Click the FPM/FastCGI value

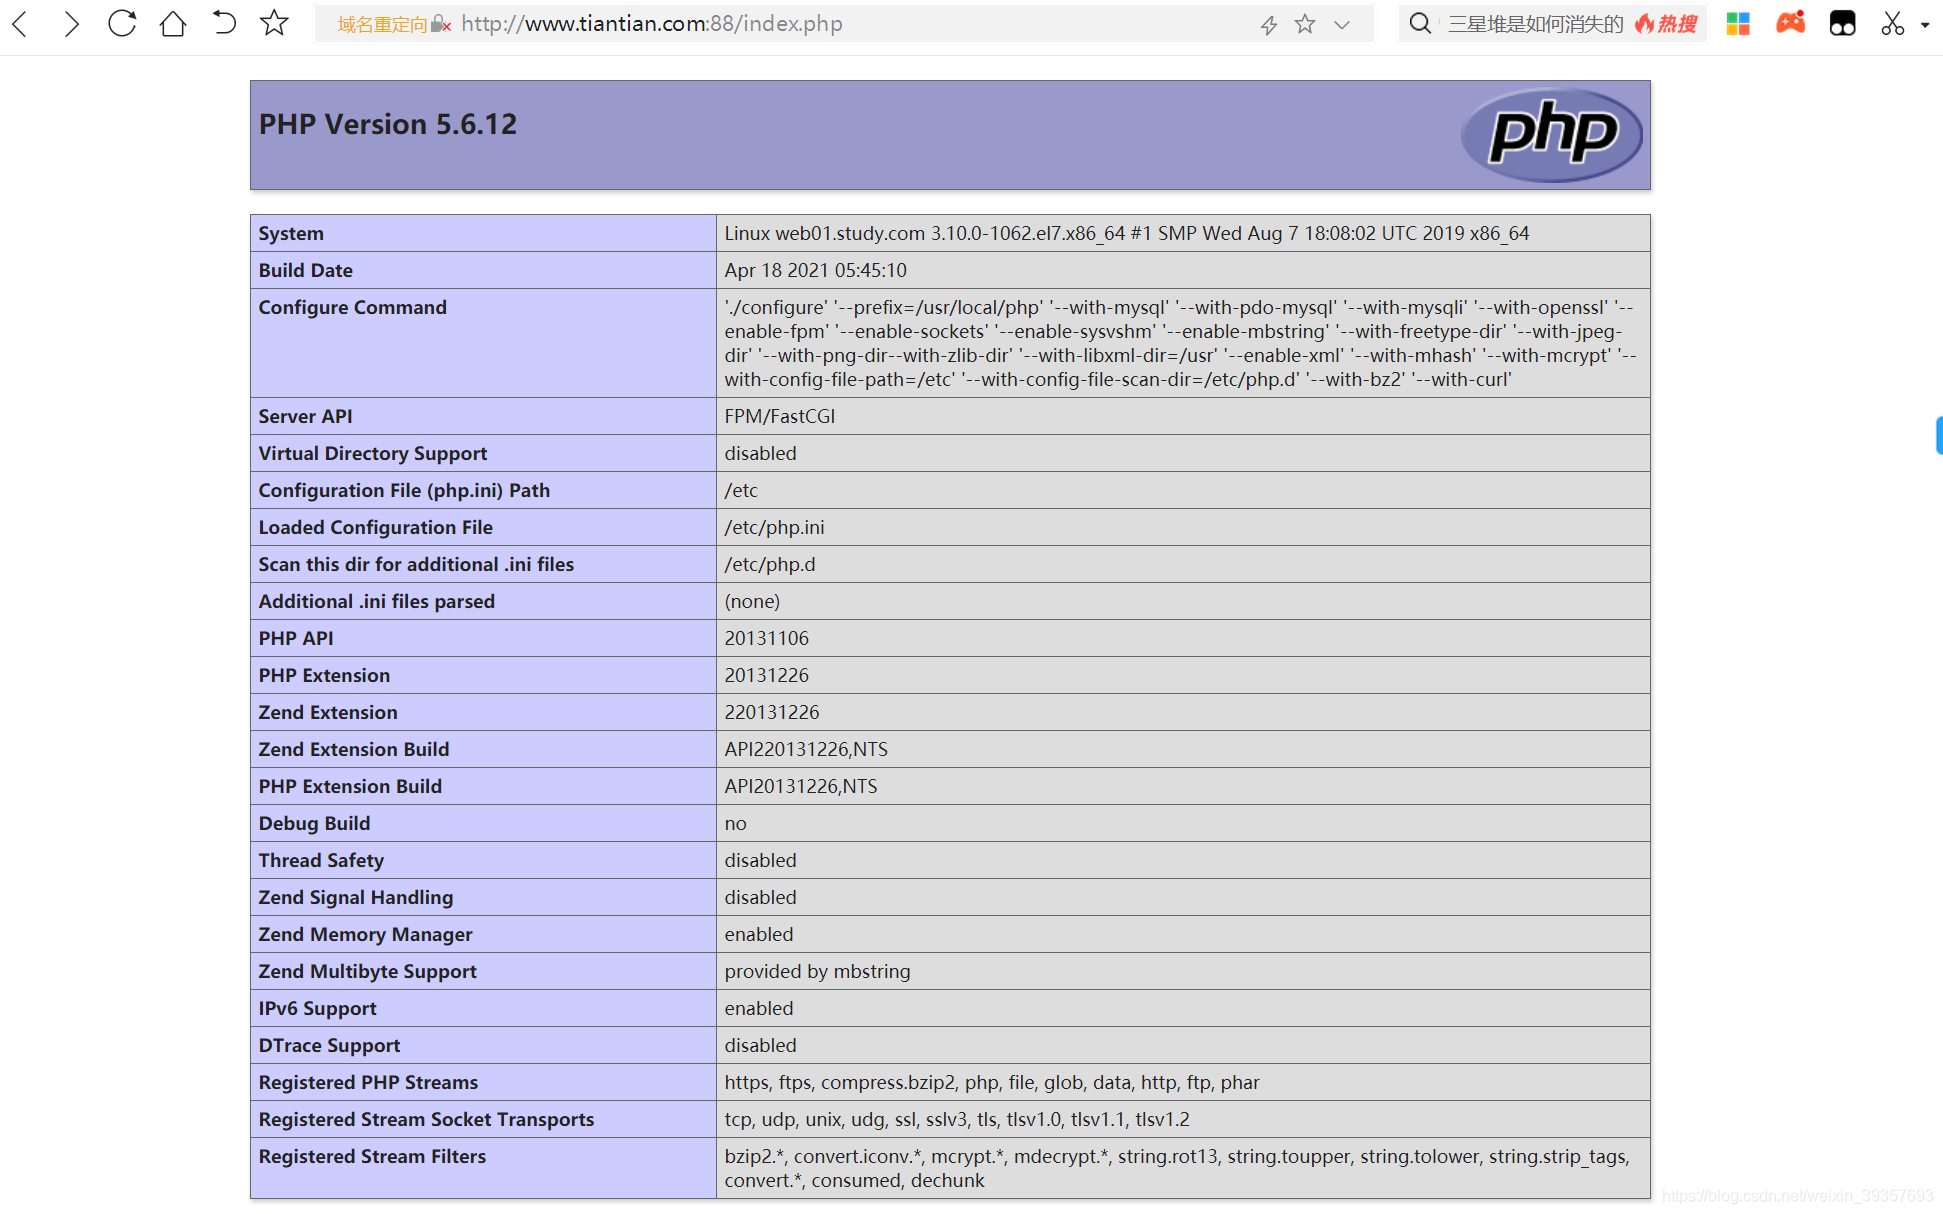point(780,416)
